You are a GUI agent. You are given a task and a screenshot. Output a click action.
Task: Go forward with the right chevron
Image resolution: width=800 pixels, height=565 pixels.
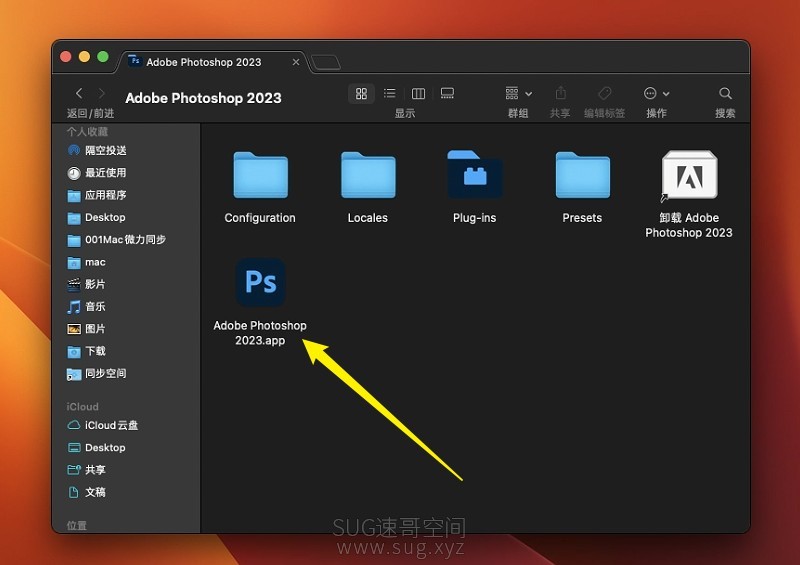point(102,93)
